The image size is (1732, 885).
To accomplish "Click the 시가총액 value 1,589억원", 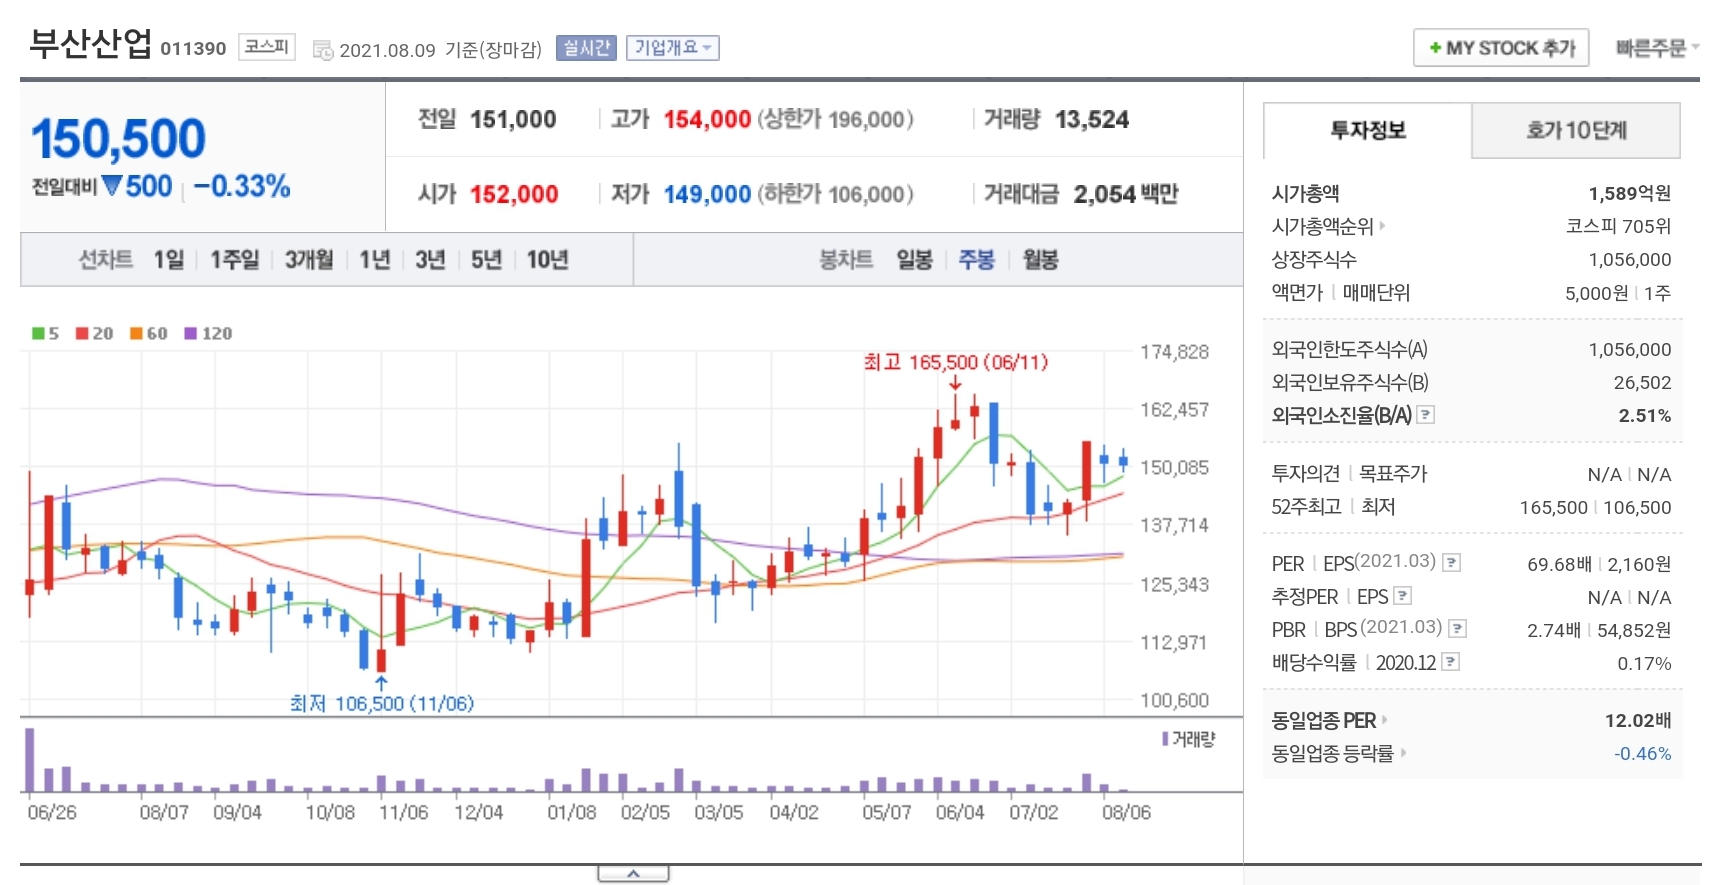I will (x=1630, y=193).
